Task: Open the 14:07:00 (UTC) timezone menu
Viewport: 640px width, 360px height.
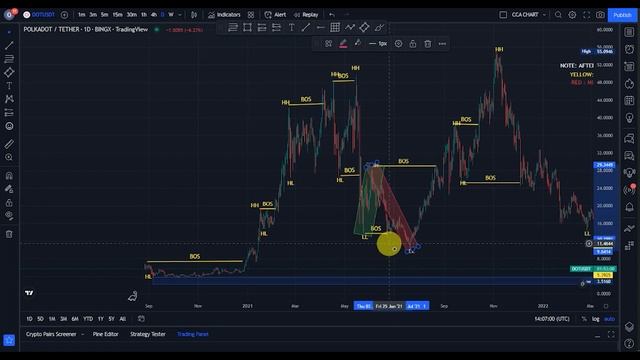Action: pyautogui.click(x=552, y=319)
